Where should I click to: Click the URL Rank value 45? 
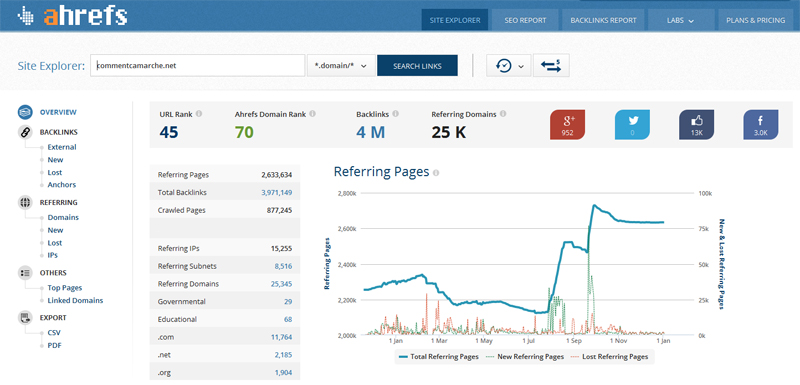pyautogui.click(x=168, y=133)
